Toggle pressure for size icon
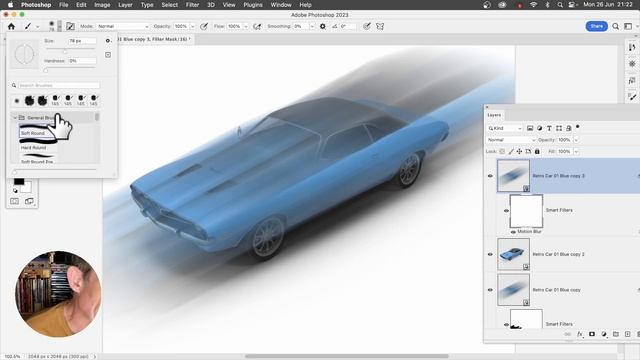 (367, 27)
